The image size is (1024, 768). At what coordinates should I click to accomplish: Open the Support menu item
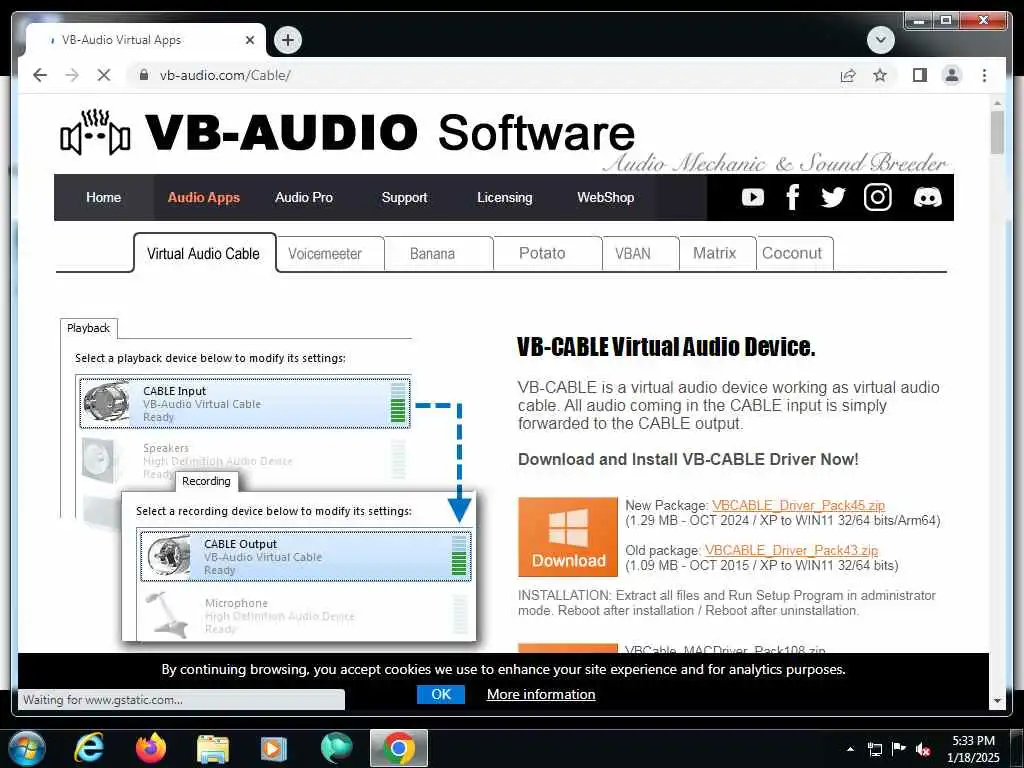(x=404, y=197)
